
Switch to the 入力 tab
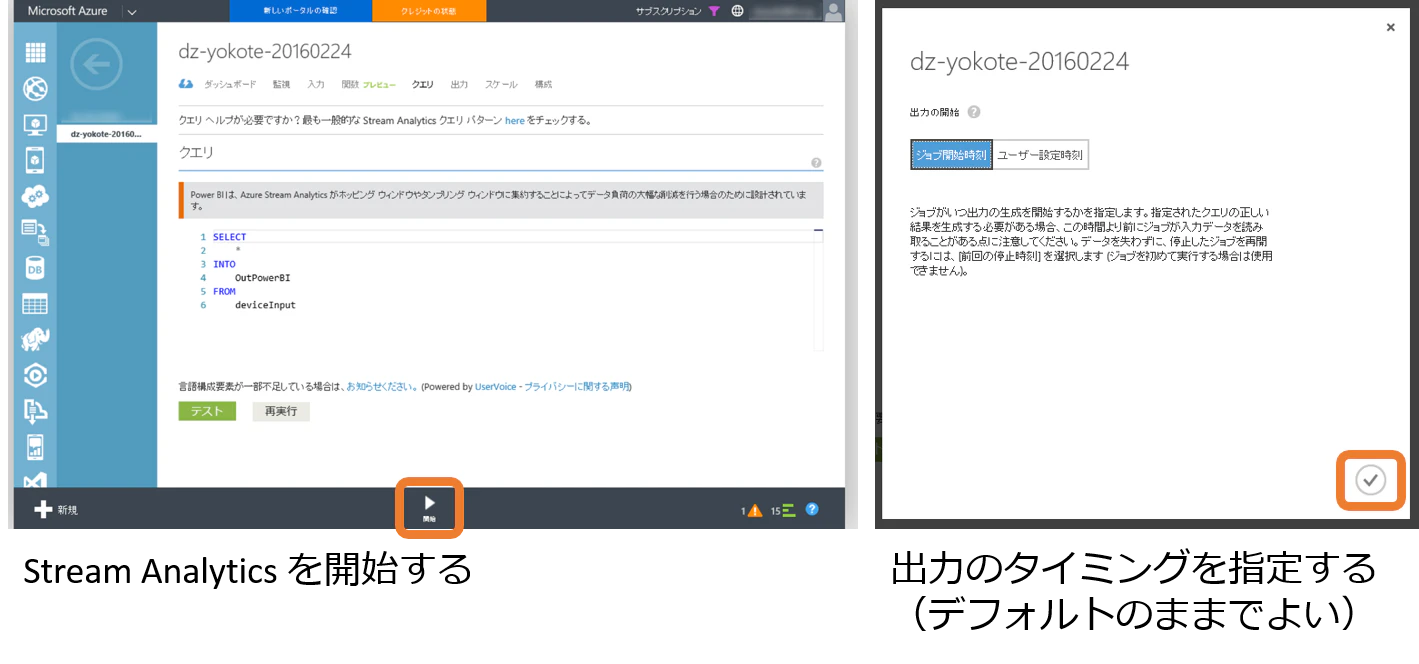tap(316, 85)
